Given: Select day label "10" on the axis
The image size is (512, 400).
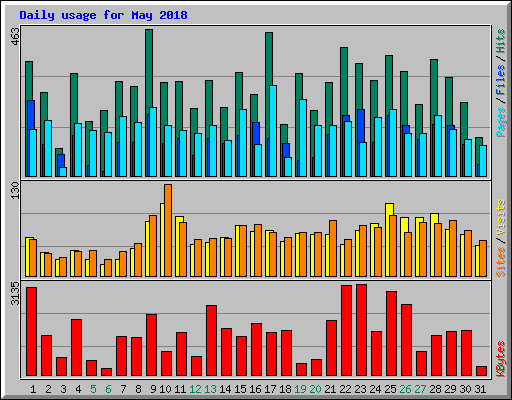Looking at the screenshot, I should (165, 389).
